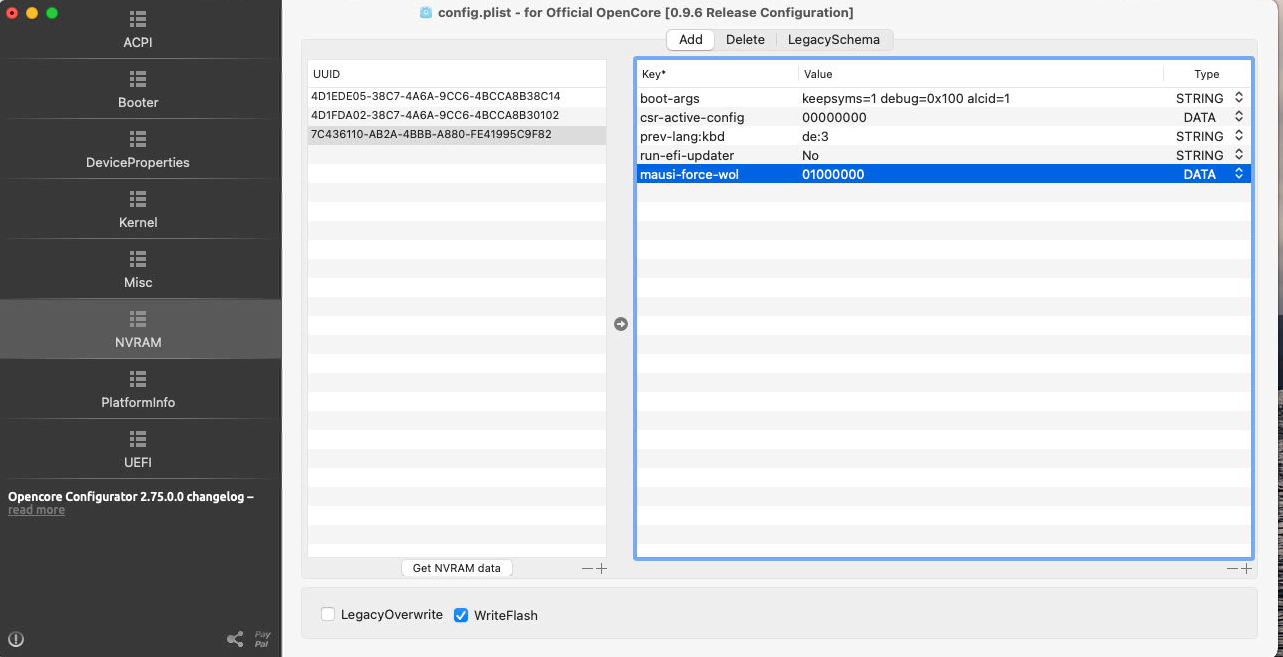Remove UUID with minus under UUID list
The image size is (1283, 657).
(588, 568)
